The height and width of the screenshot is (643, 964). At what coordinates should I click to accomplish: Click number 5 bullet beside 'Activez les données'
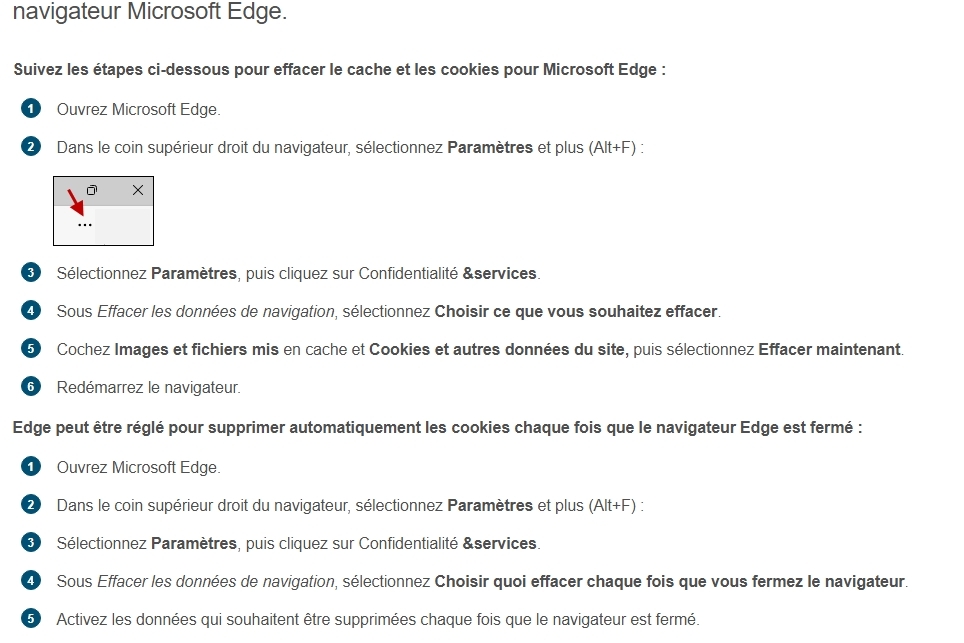pos(31,619)
